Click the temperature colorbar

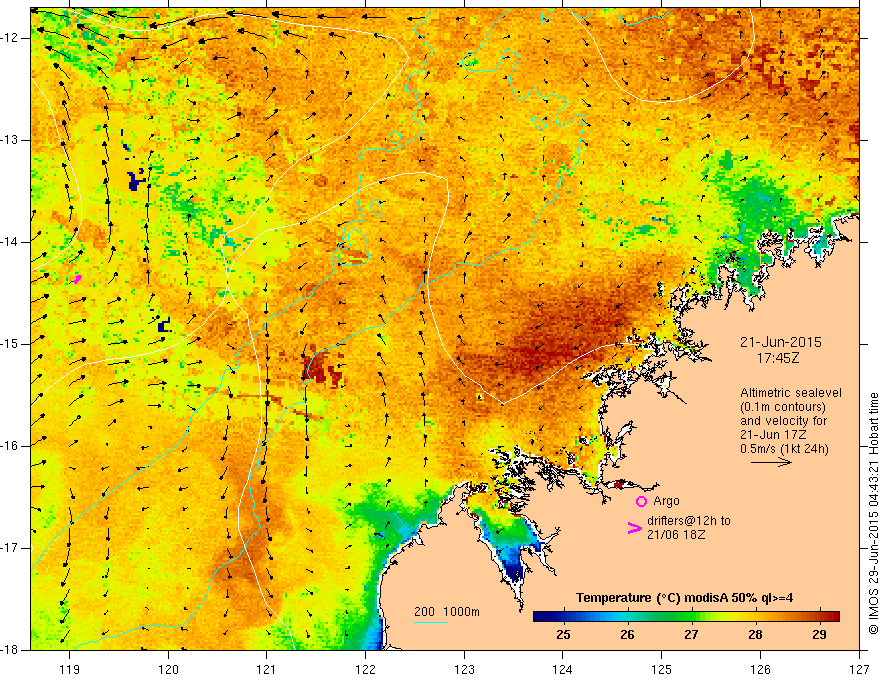pos(686,617)
